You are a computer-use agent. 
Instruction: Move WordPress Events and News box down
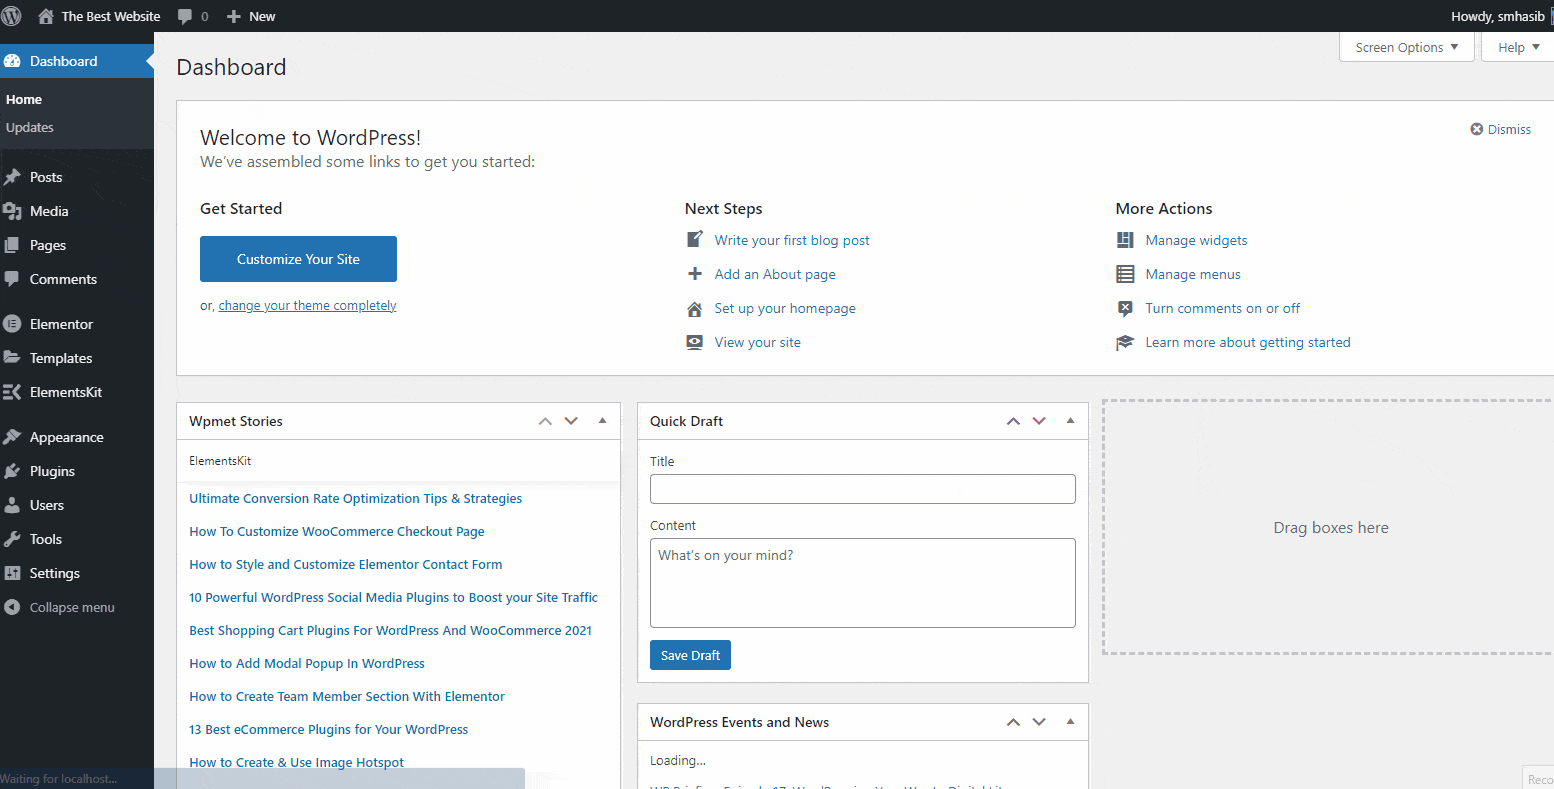tap(1039, 722)
